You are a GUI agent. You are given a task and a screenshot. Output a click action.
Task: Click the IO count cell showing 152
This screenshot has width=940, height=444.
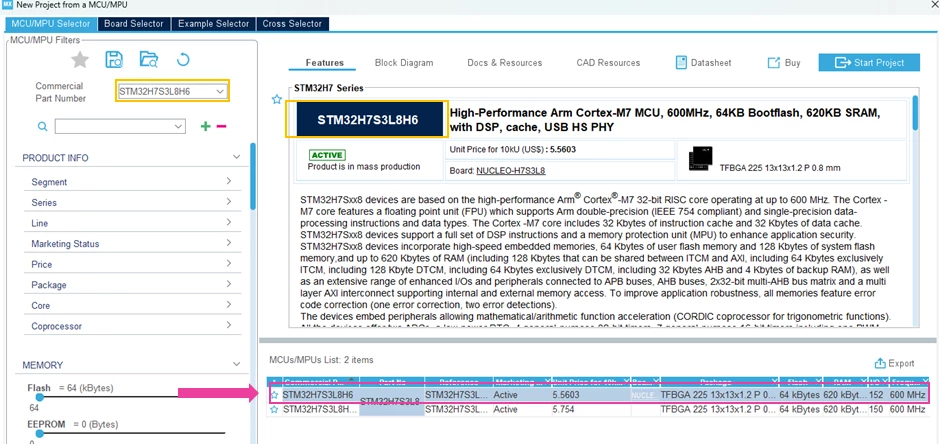pos(877,395)
